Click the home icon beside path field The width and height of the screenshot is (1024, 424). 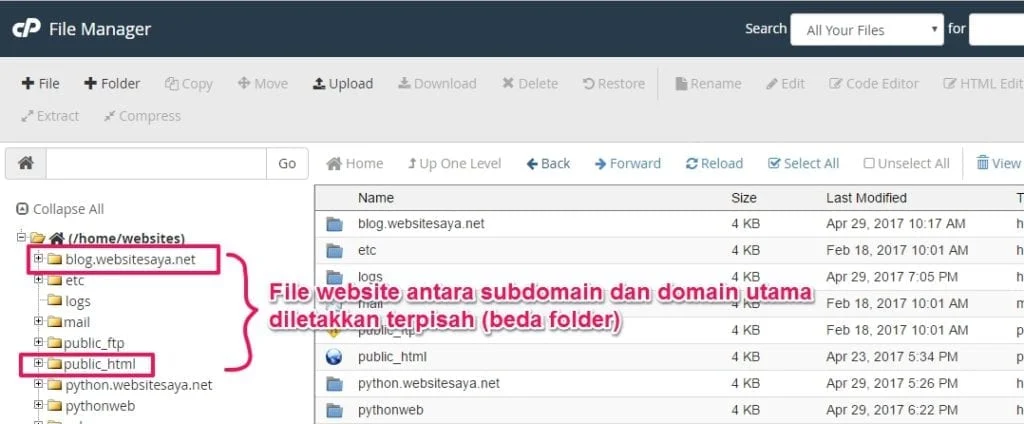pyautogui.click(x=25, y=163)
